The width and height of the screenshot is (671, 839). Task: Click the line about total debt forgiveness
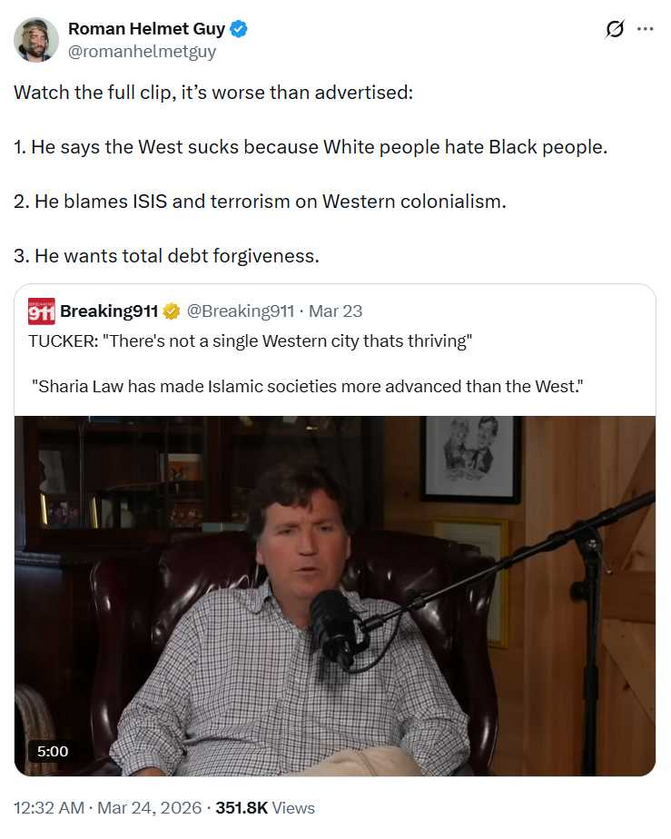pos(166,256)
